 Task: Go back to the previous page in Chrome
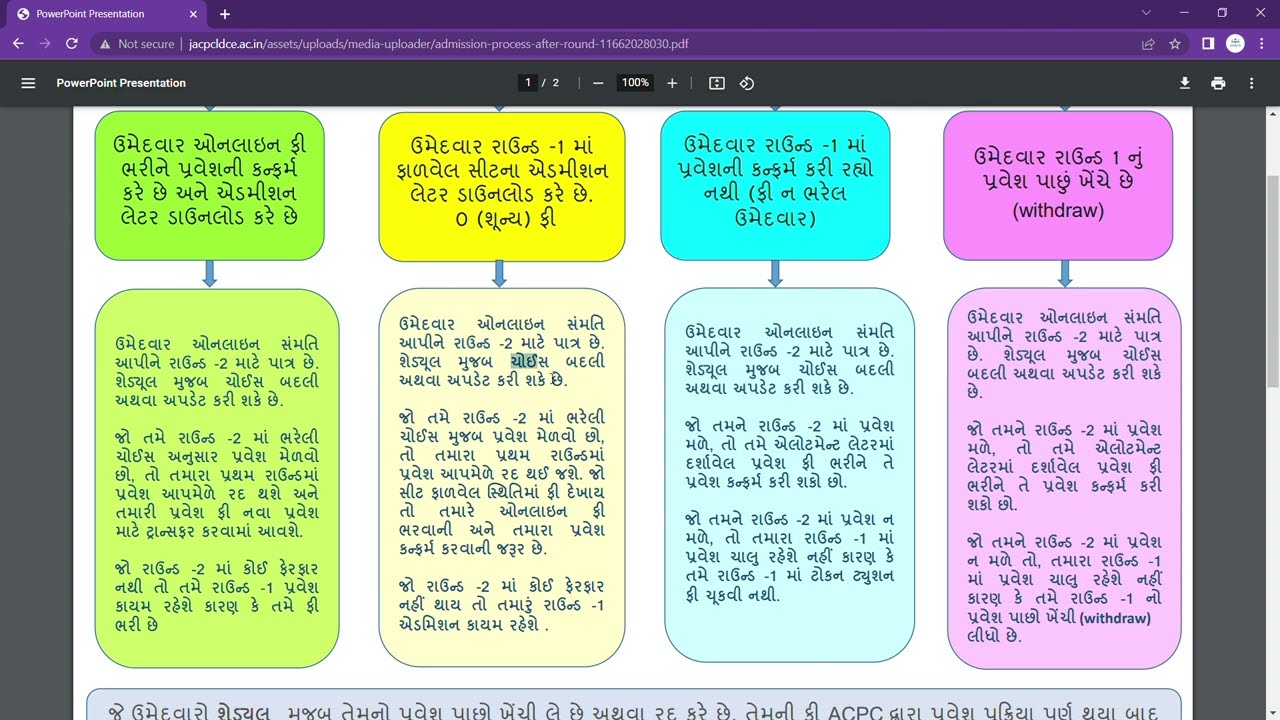coord(18,44)
